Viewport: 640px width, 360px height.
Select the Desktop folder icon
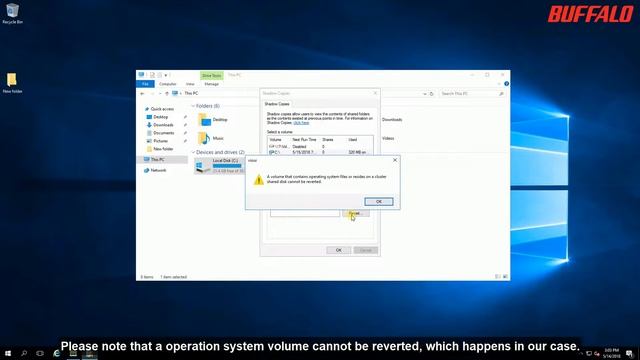click(204, 120)
